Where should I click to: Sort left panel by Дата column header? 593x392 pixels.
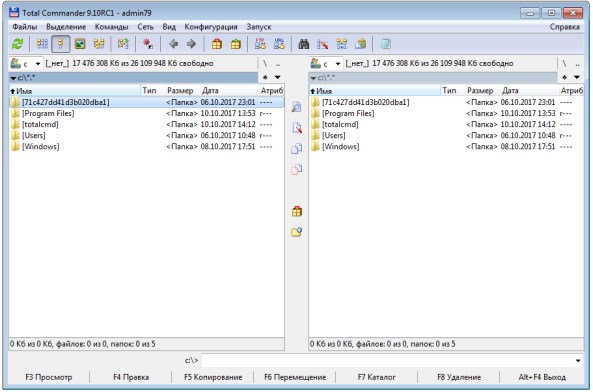pos(229,91)
